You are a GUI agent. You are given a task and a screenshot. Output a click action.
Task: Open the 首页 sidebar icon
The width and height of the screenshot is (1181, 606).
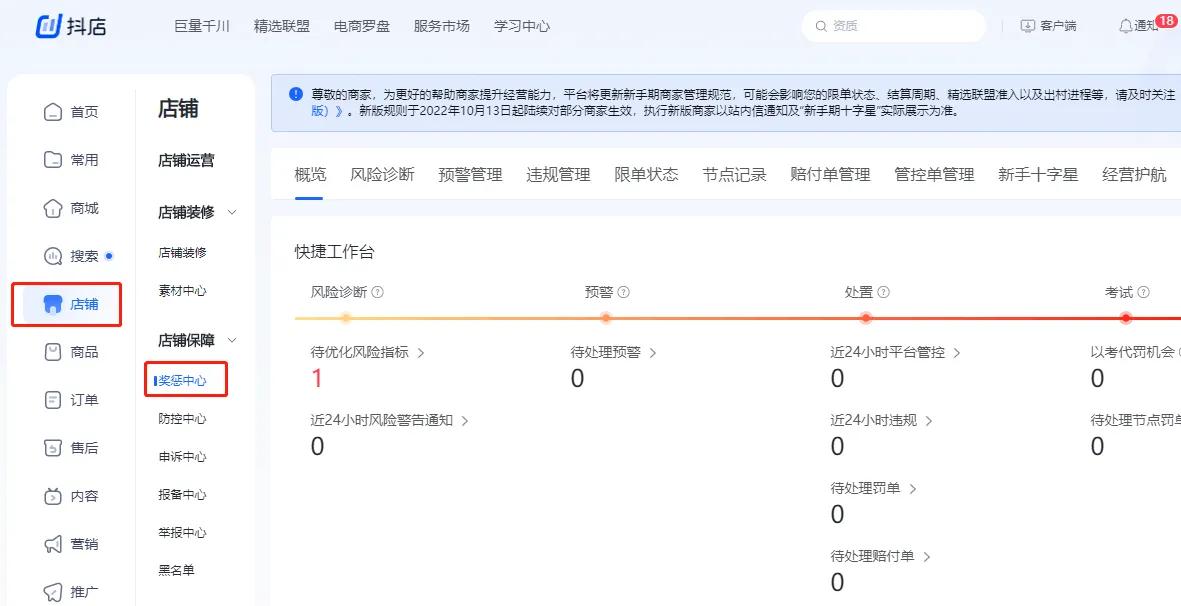72,112
